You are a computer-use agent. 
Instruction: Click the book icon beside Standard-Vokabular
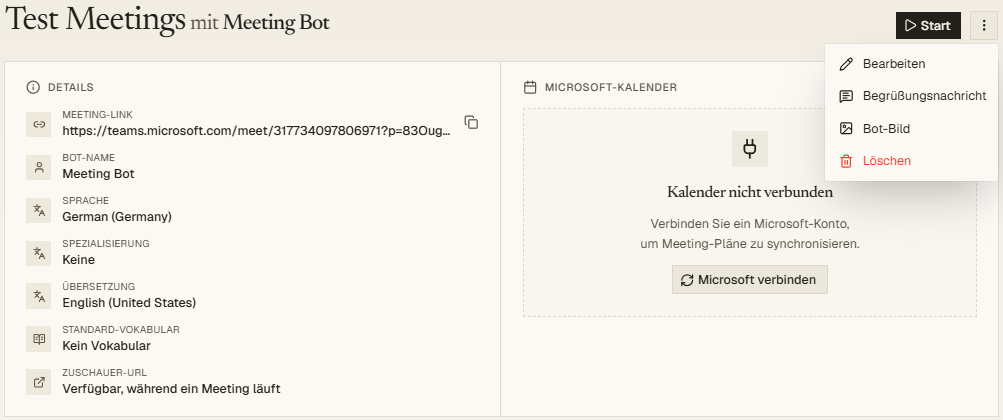pos(38,339)
